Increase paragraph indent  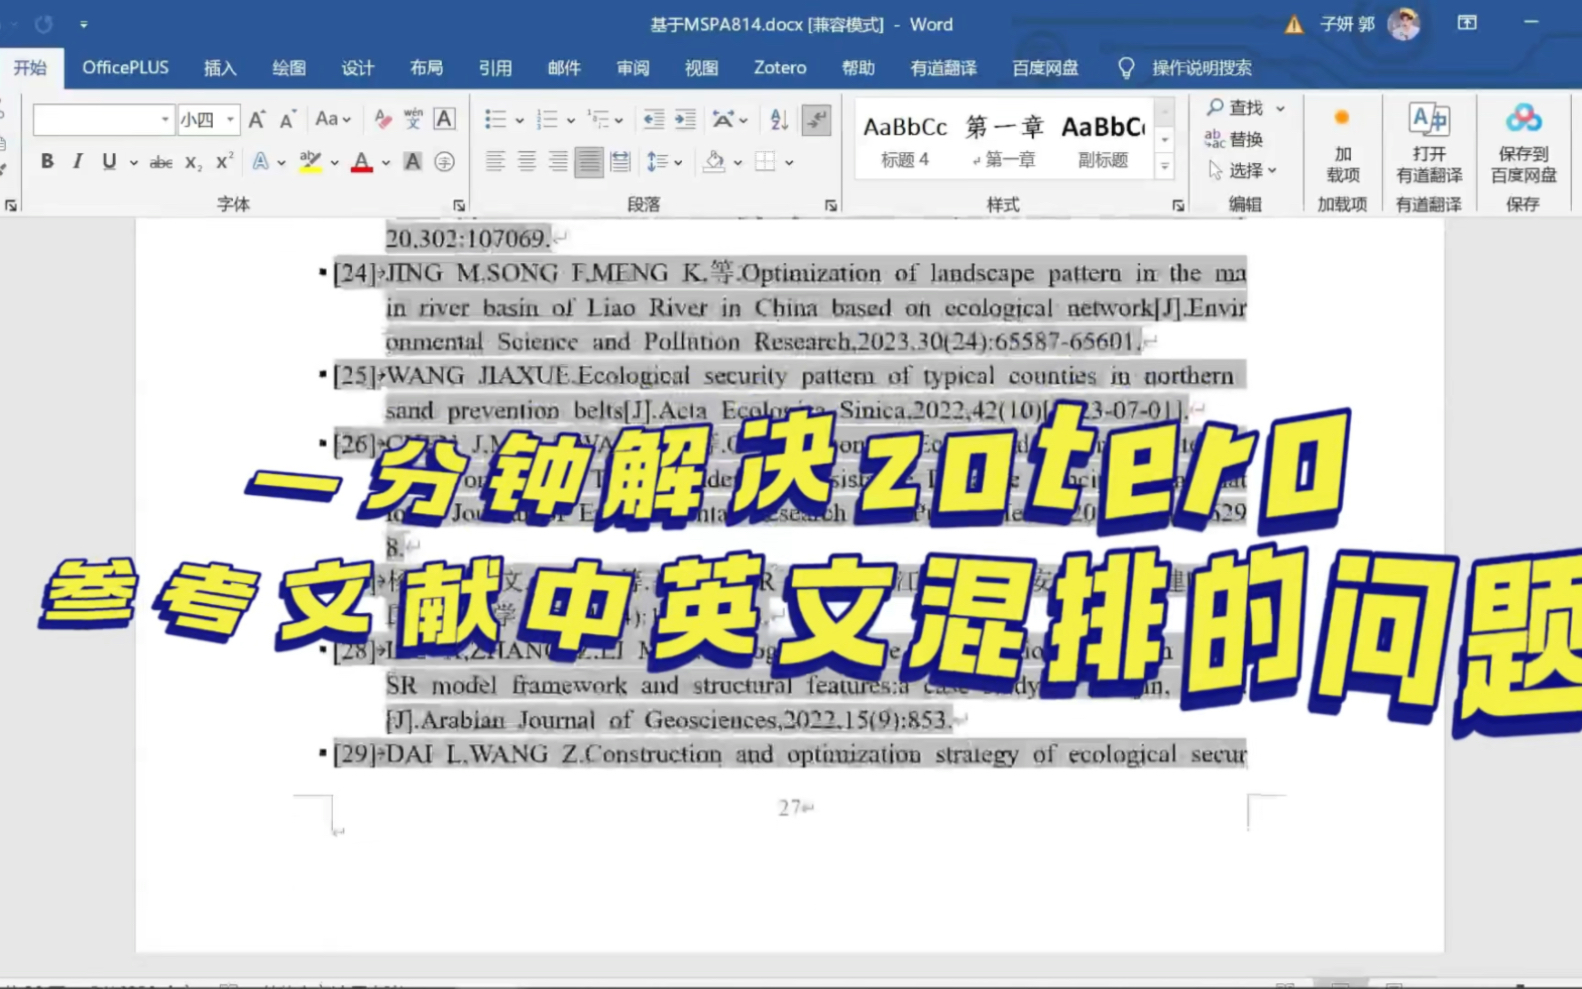[685, 120]
